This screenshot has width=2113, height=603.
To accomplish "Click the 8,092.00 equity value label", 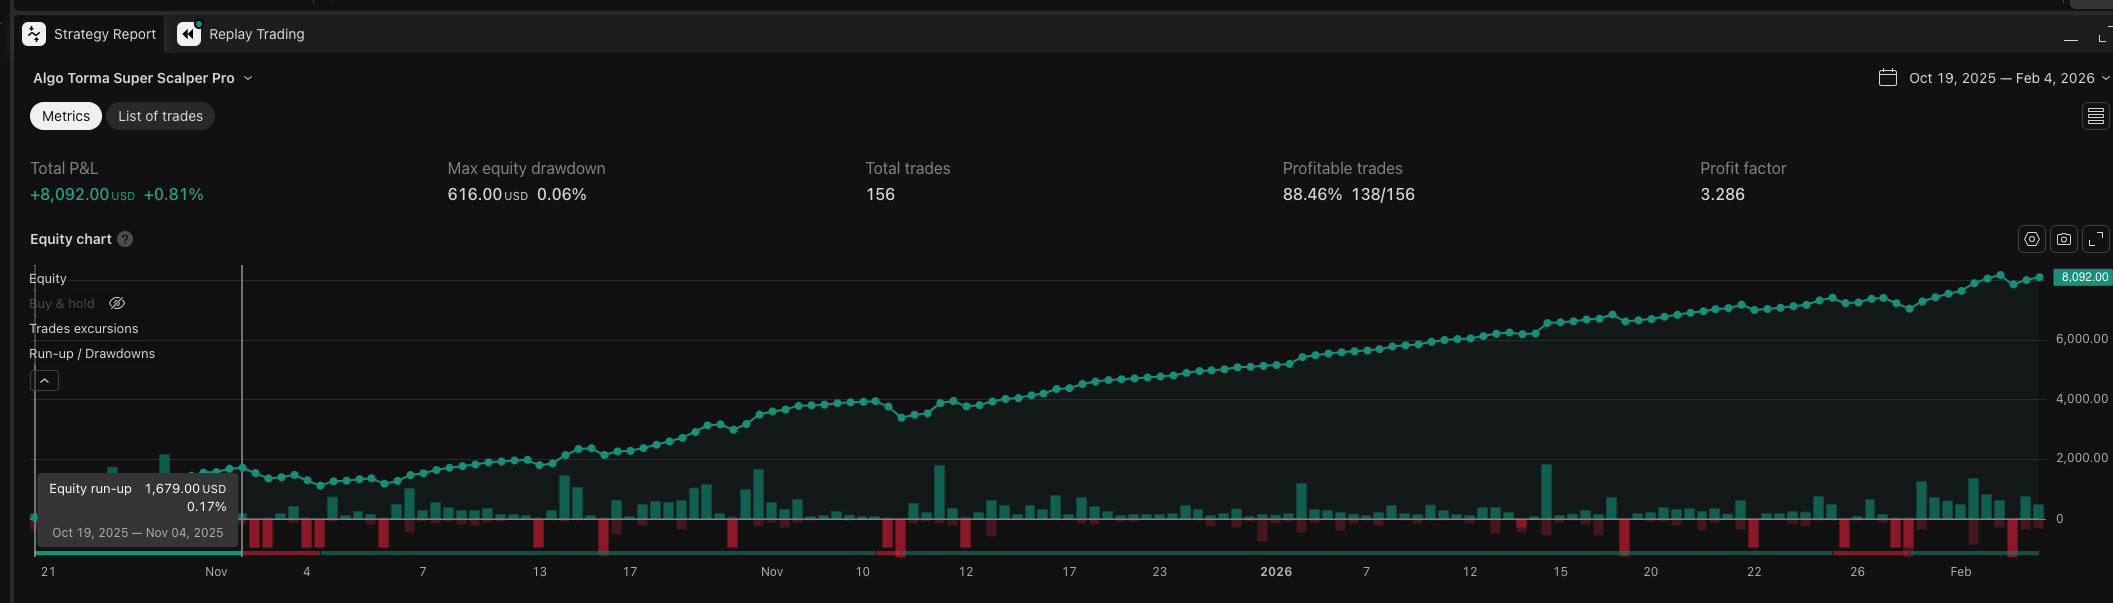I will pos(2083,277).
